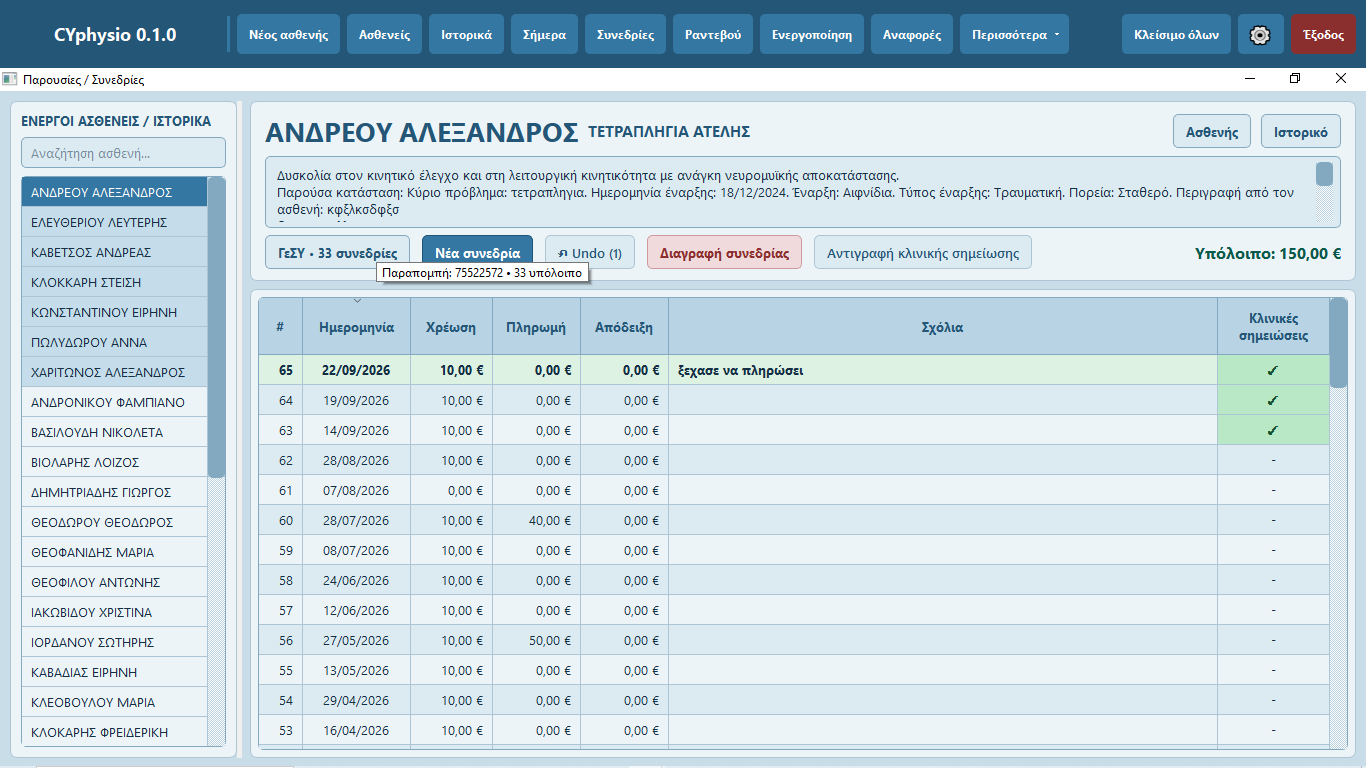
Task: Click the Χρέωση column header
Action: [451, 327]
